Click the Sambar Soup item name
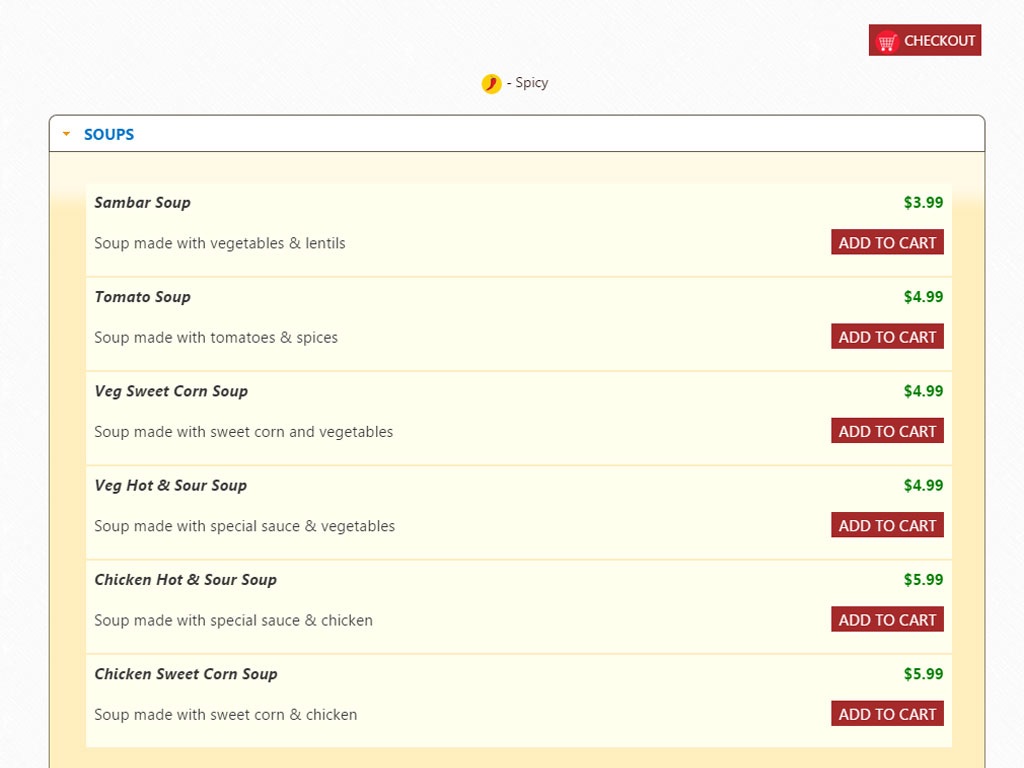This screenshot has height=768, width=1024. 142,202
